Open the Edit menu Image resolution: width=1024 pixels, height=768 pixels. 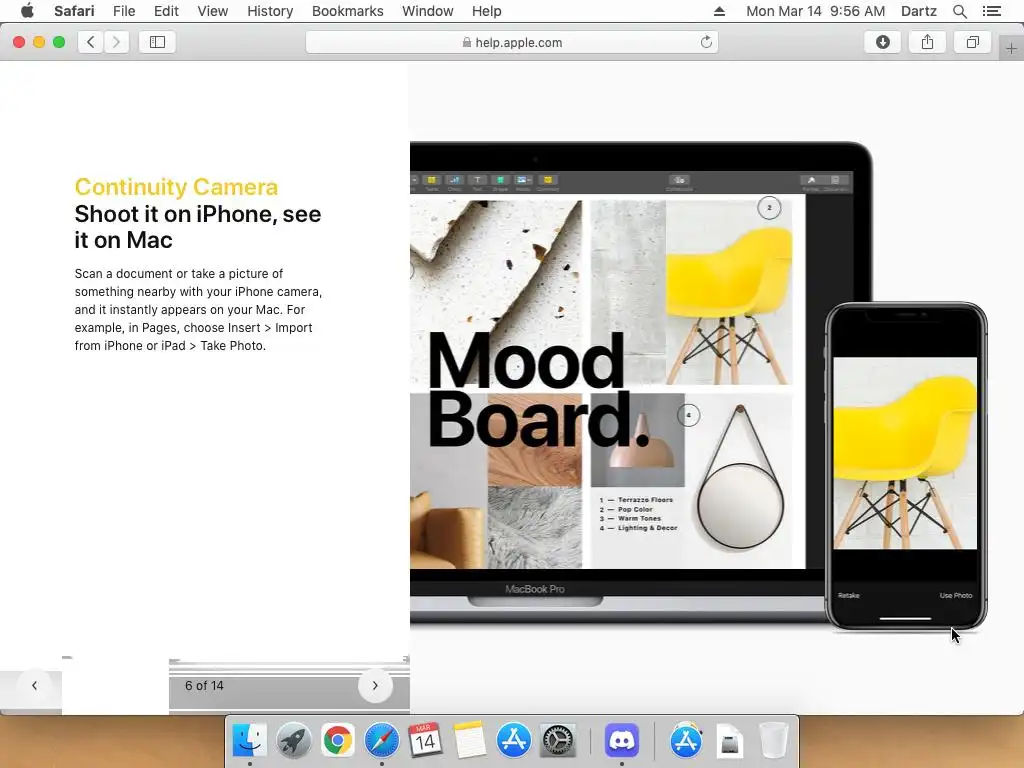[x=166, y=11]
